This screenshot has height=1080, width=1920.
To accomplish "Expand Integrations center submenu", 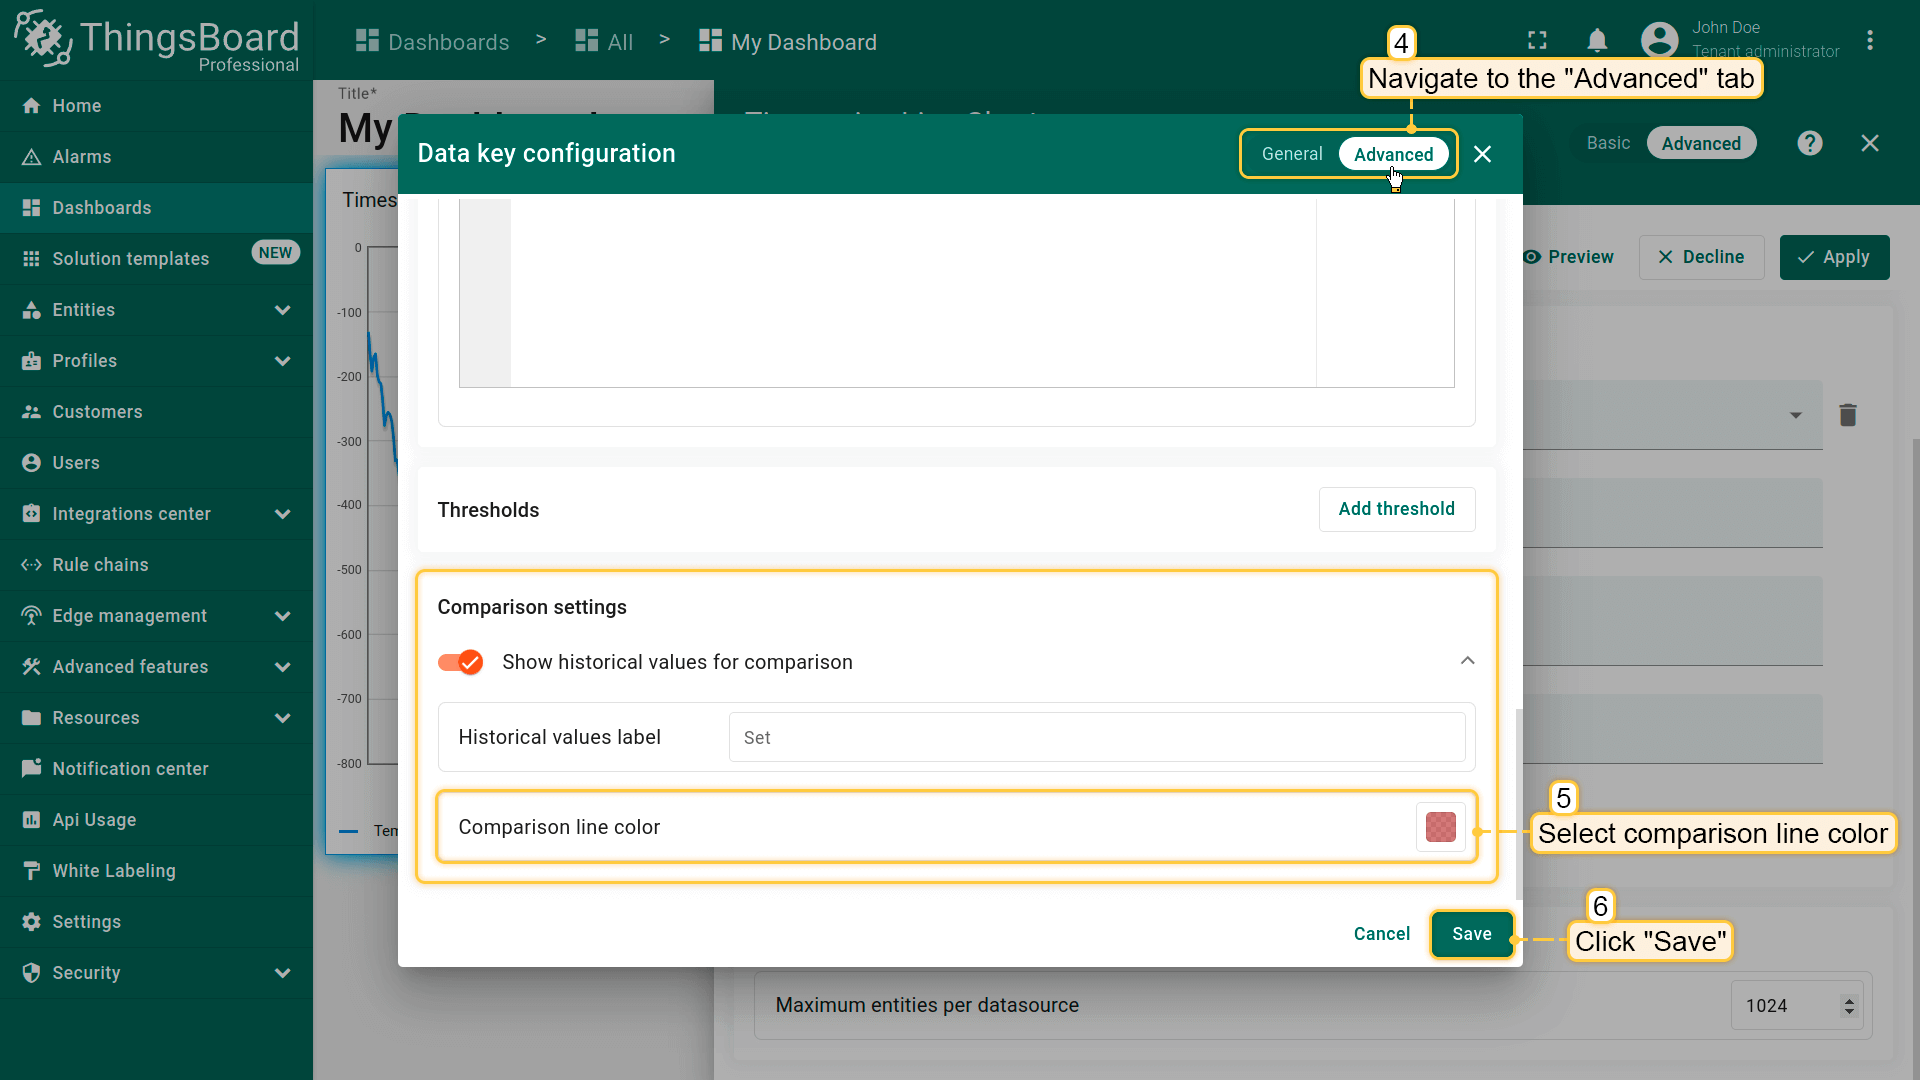I will (x=282, y=514).
